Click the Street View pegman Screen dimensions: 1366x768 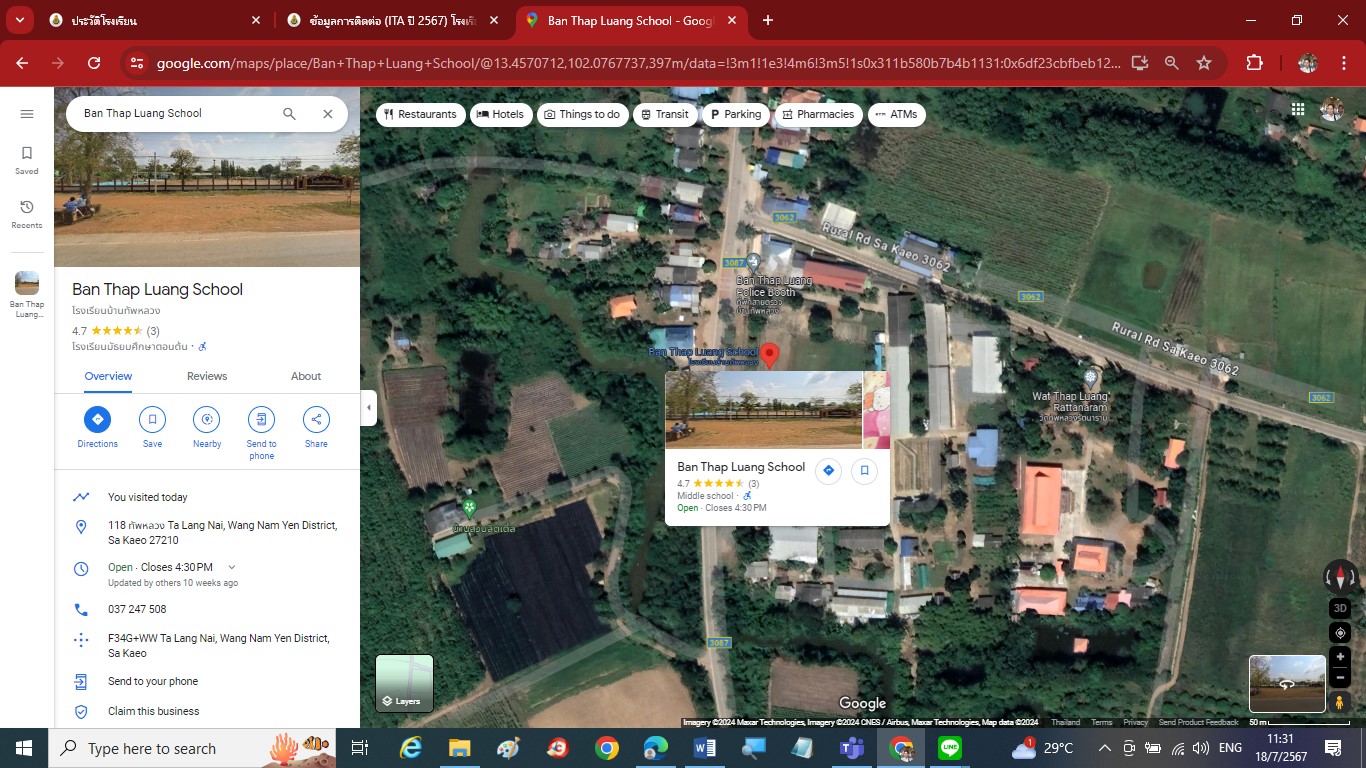tap(1340, 702)
